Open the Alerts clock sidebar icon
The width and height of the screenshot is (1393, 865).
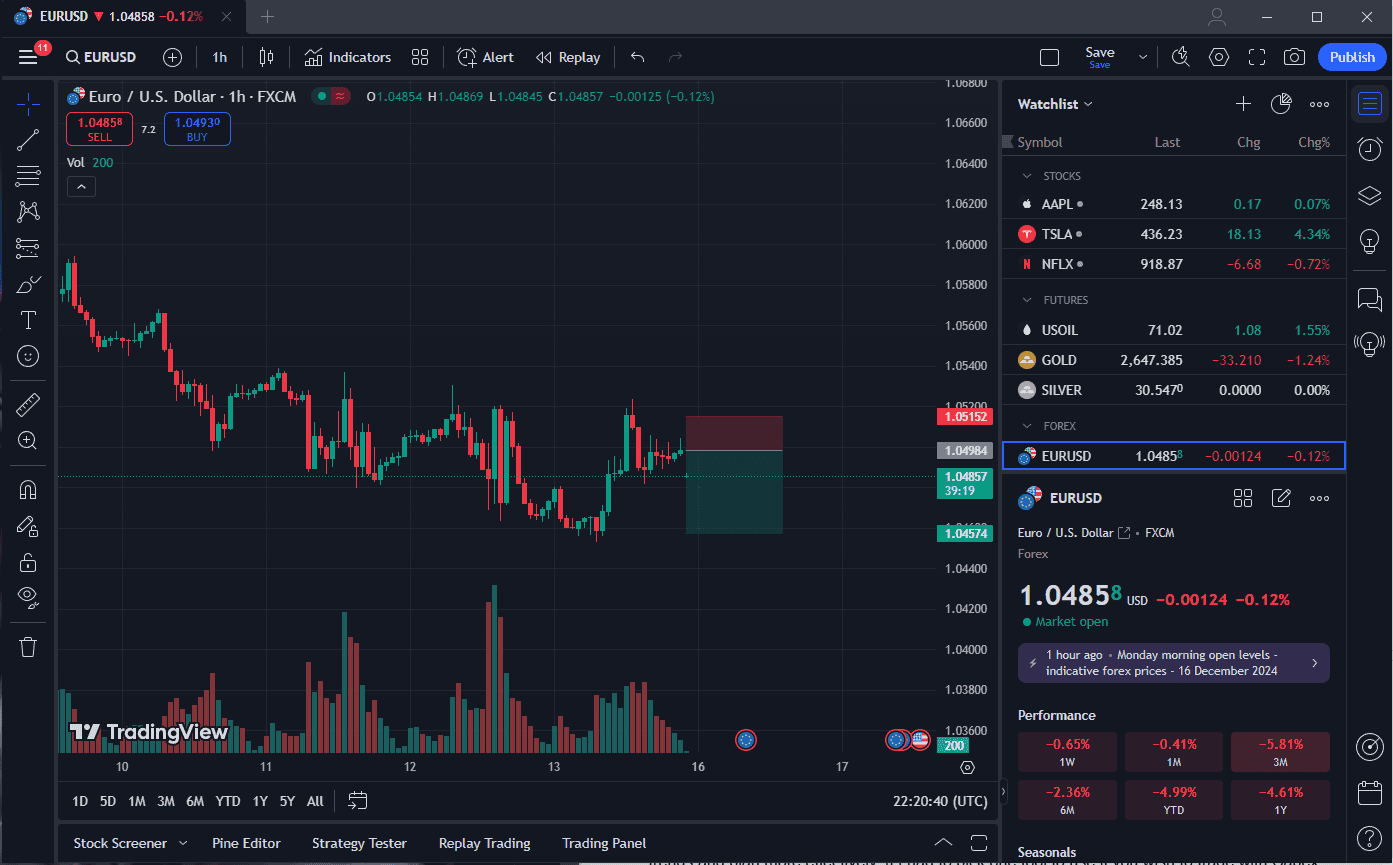click(1370, 149)
